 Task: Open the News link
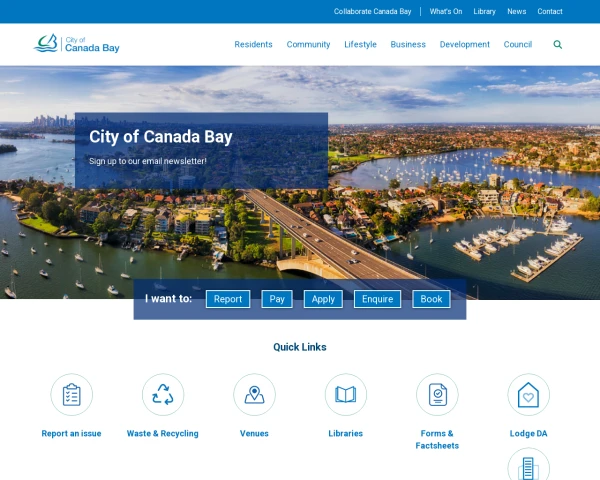pyautogui.click(x=517, y=11)
